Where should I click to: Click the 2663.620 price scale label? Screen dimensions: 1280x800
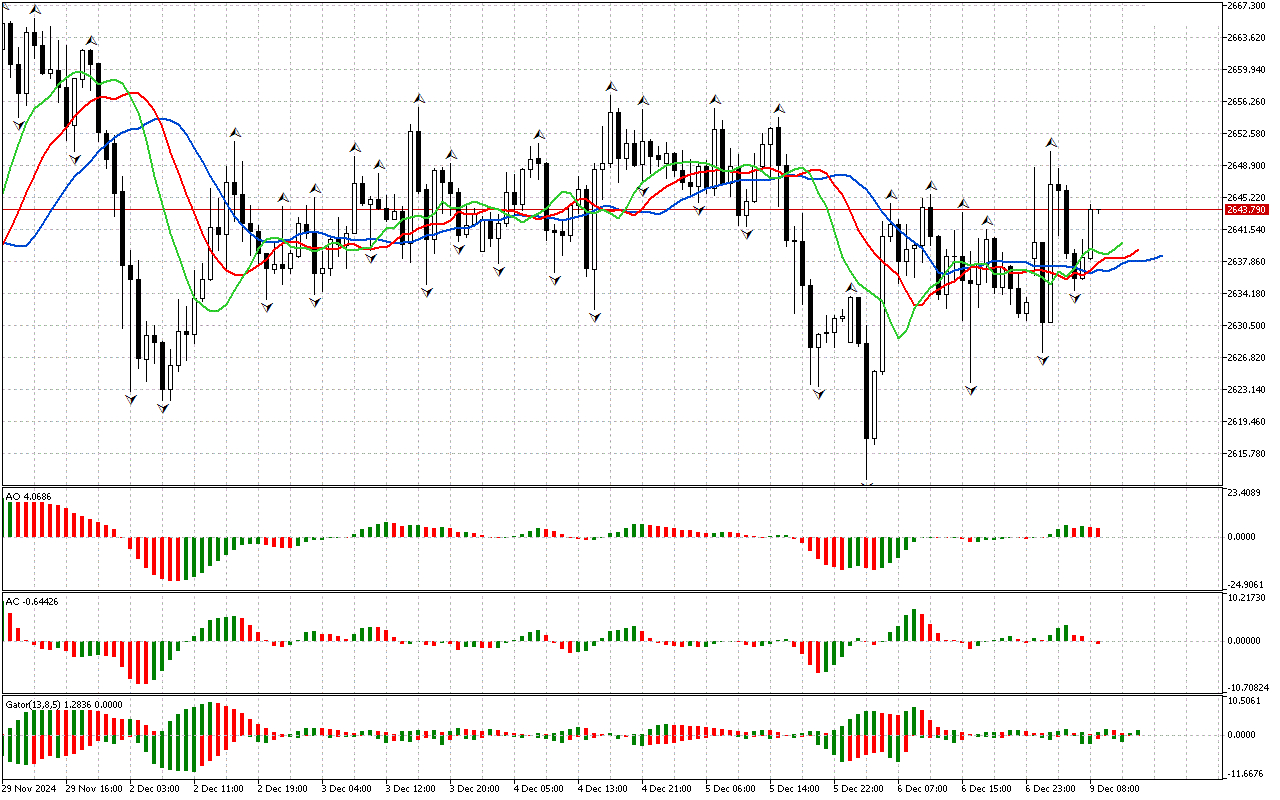pyautogui.click(x=1246, y=37)
